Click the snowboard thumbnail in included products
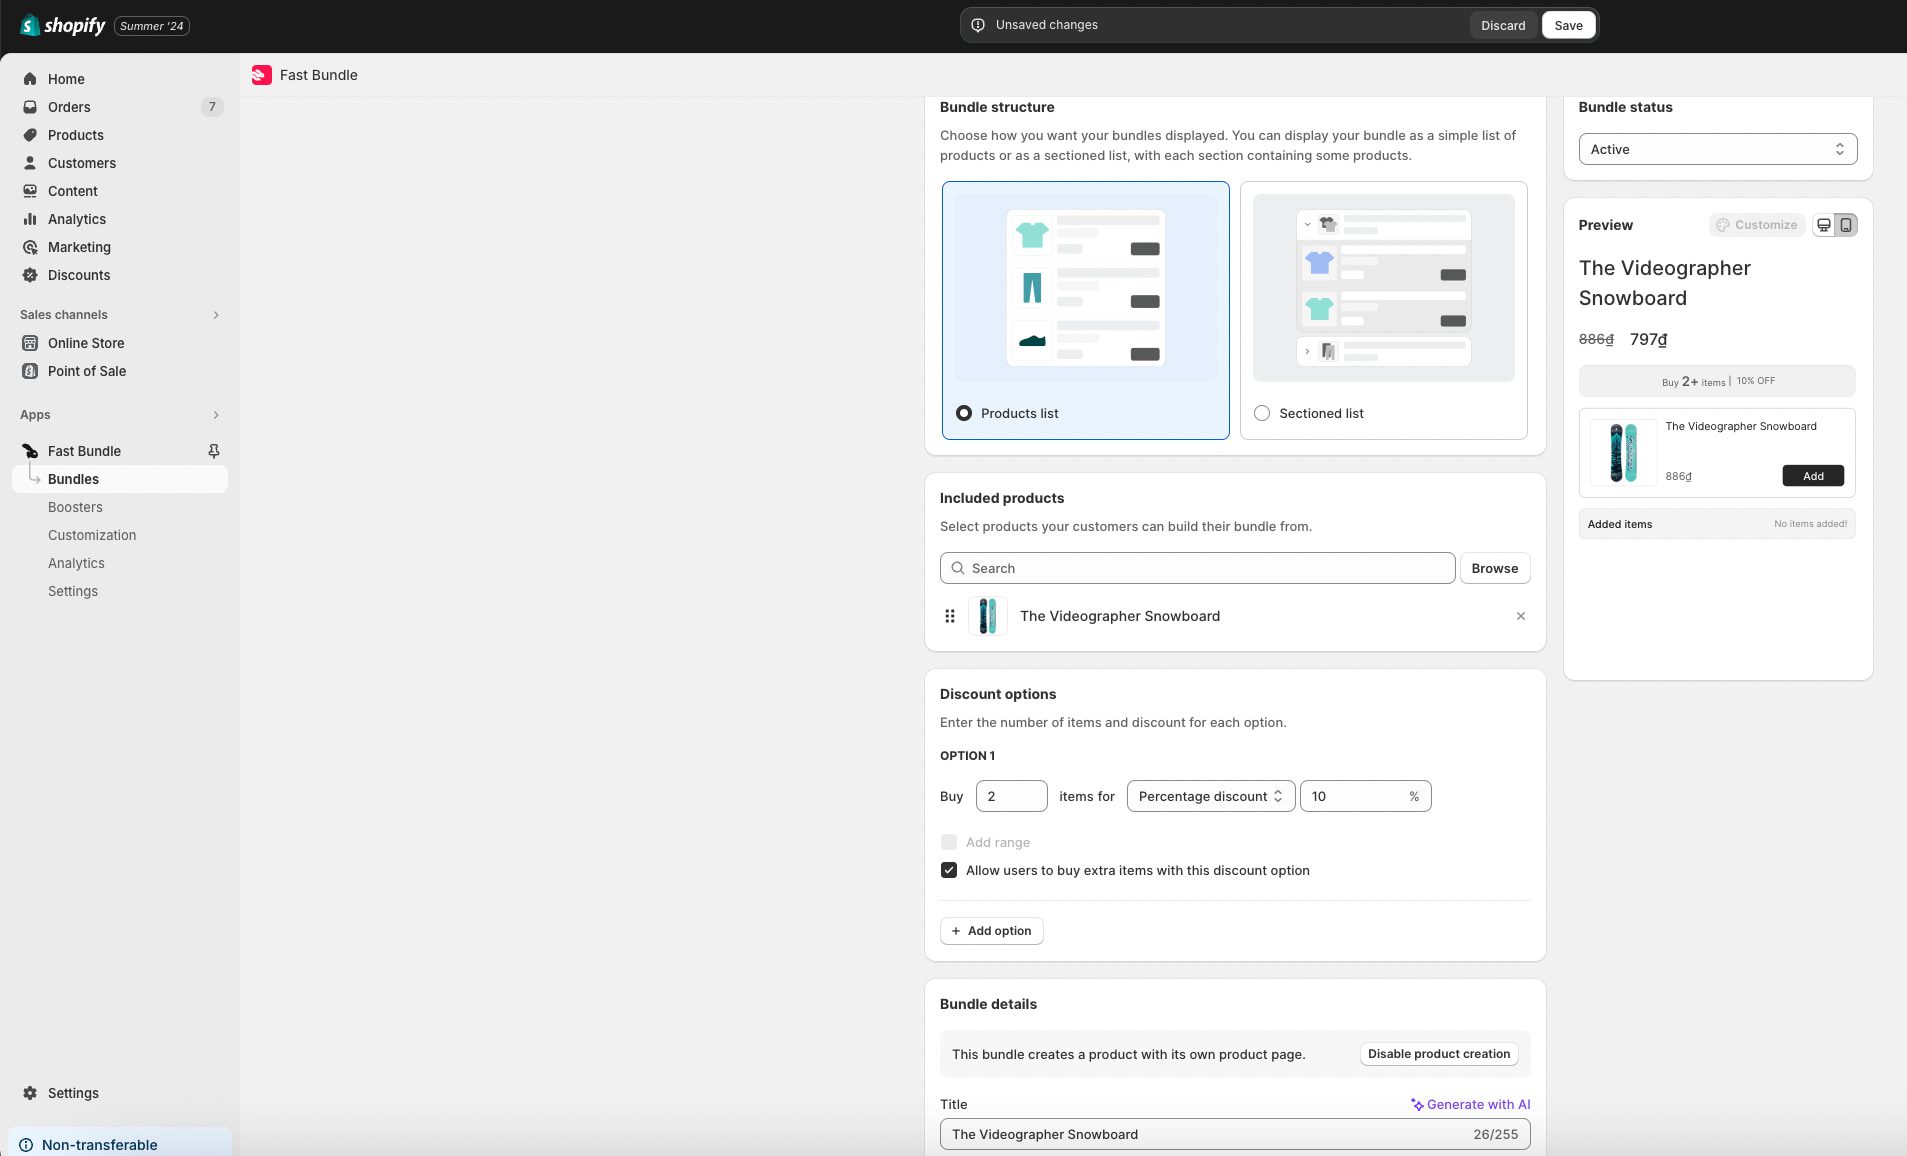 tap(987, 616)
